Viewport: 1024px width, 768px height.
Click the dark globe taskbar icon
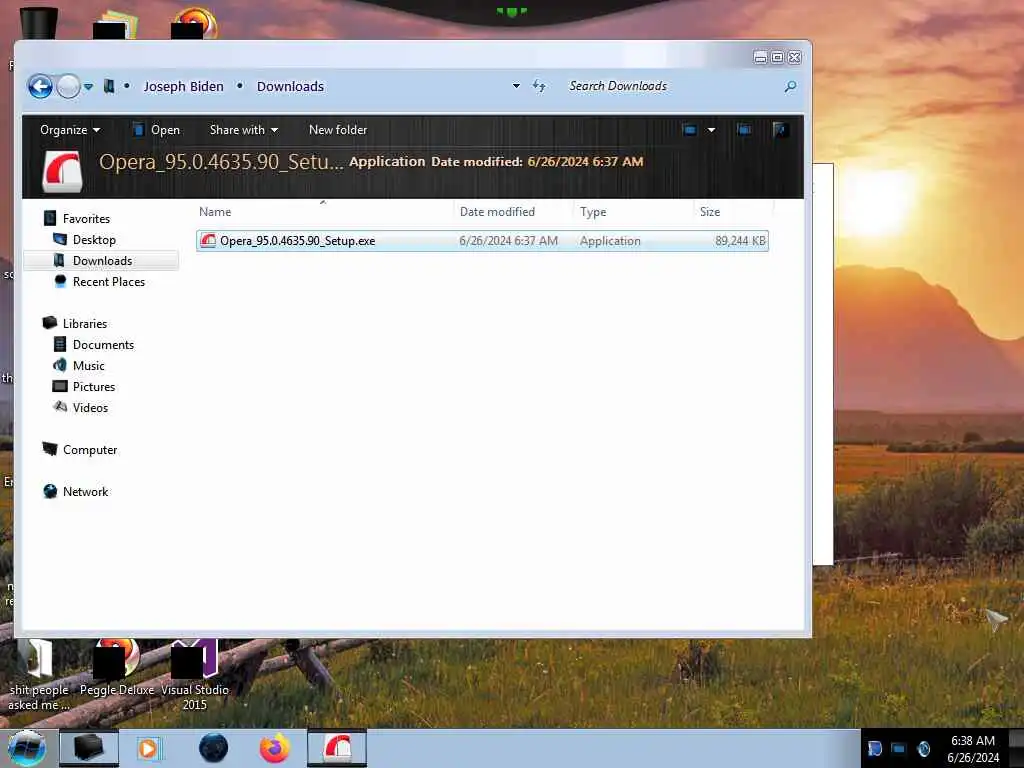click(x=214, y=748)
